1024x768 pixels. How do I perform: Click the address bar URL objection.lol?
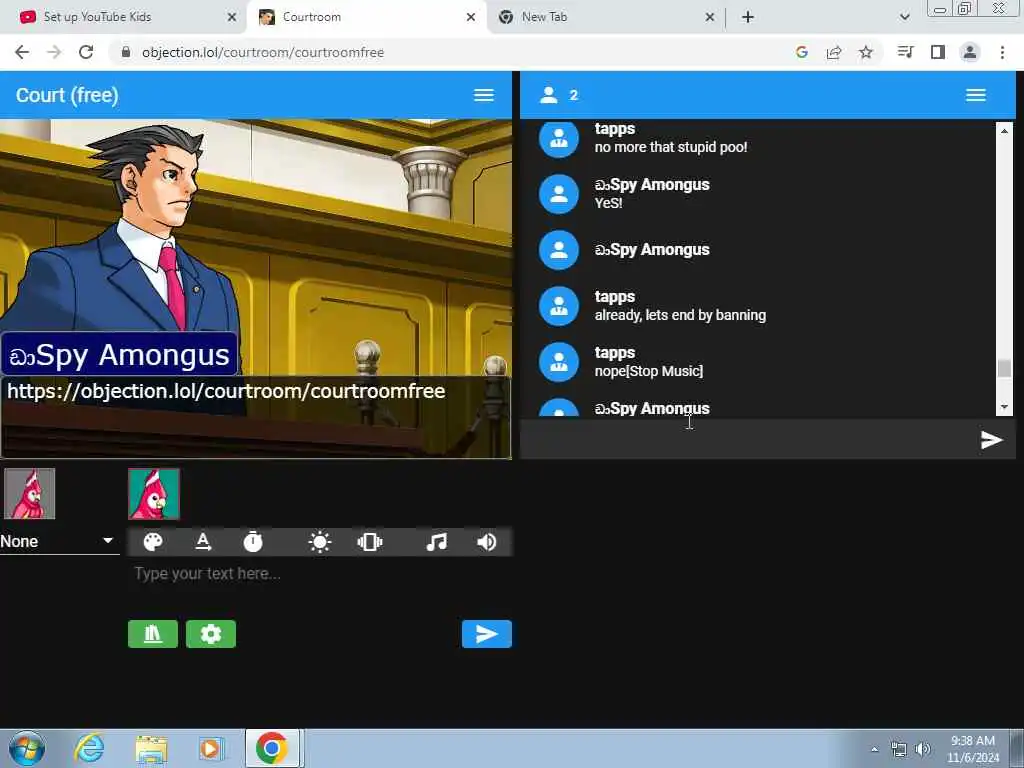tap(263, 52)
